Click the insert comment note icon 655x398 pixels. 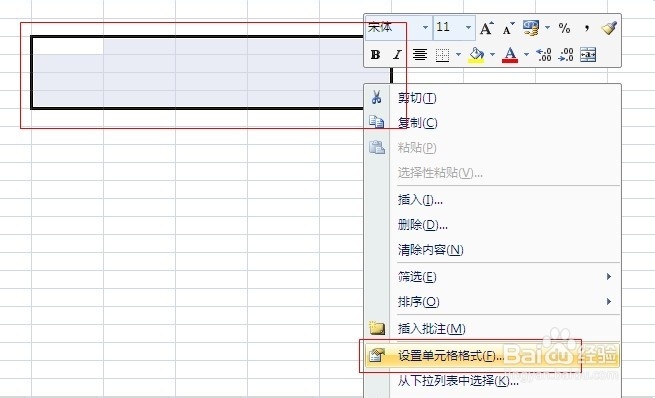pyautogui.click(x=376, y=328)
